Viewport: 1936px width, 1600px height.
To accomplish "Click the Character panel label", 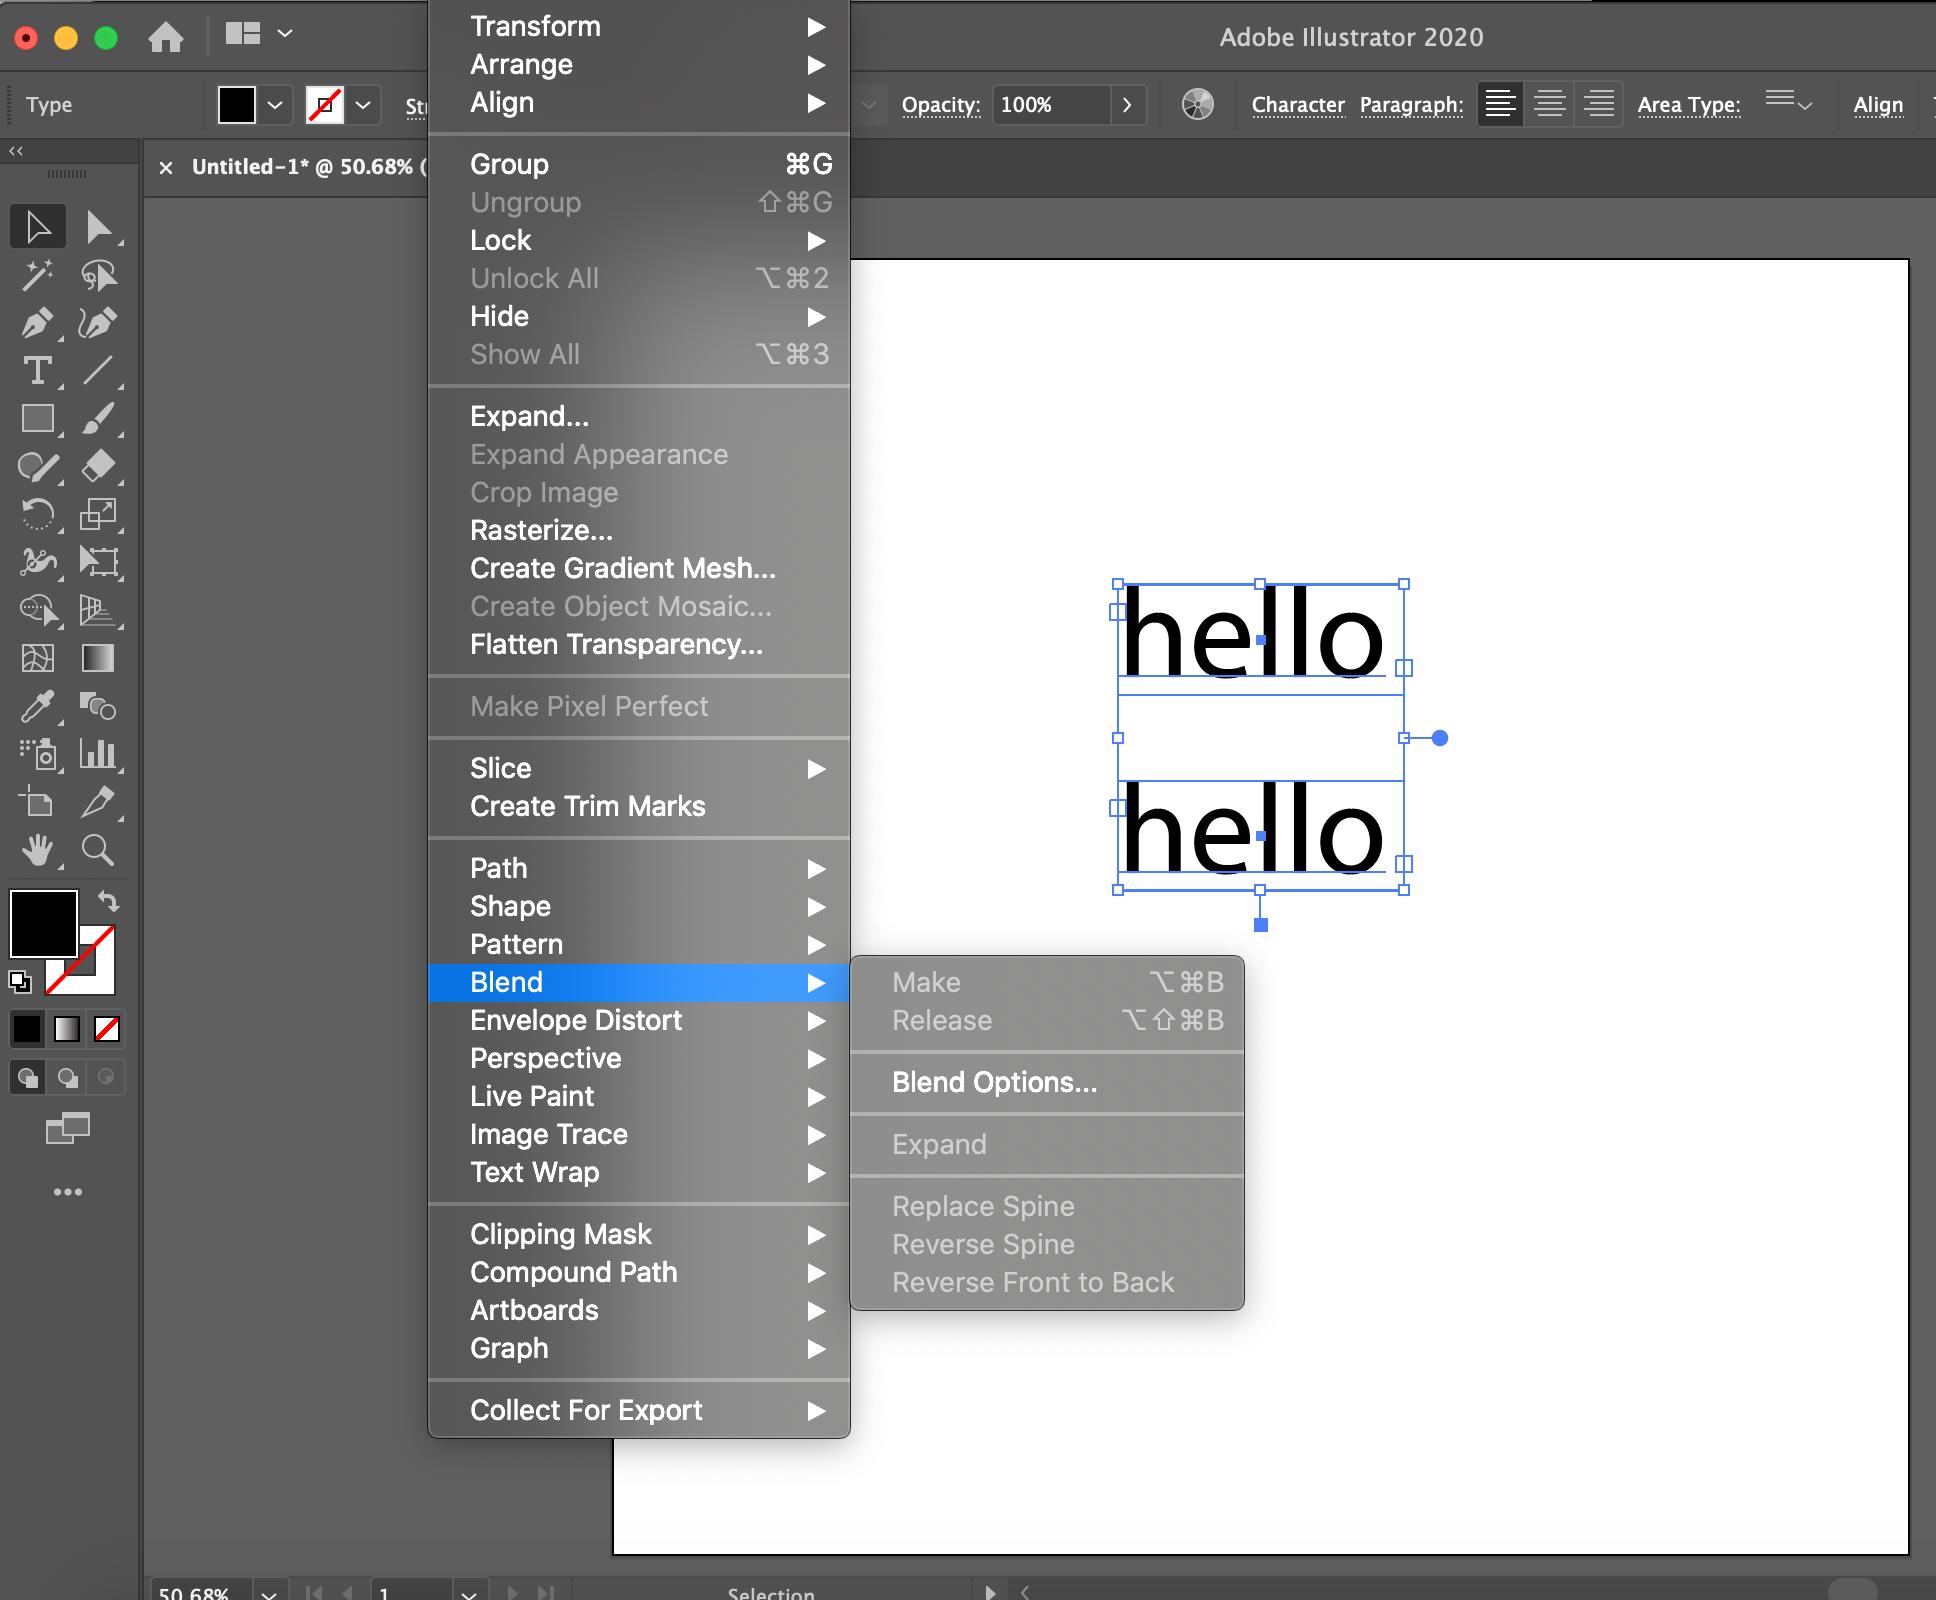I will [x=1298, y=103].
